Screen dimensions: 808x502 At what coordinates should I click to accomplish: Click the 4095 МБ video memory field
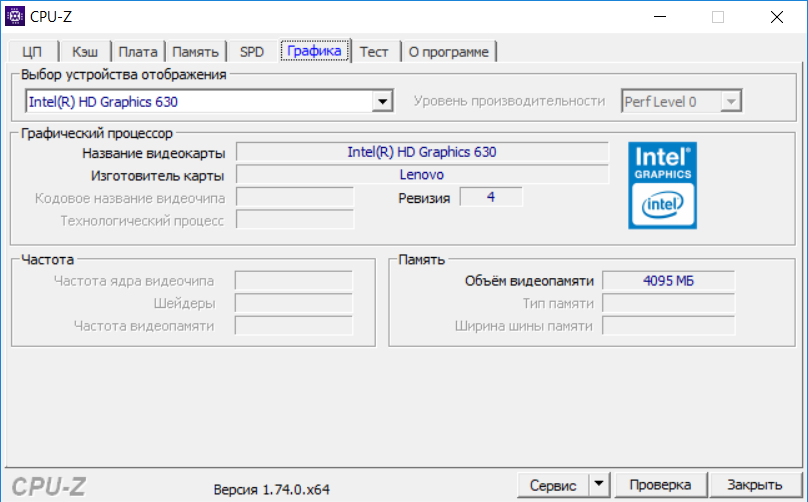click(668, 281)
